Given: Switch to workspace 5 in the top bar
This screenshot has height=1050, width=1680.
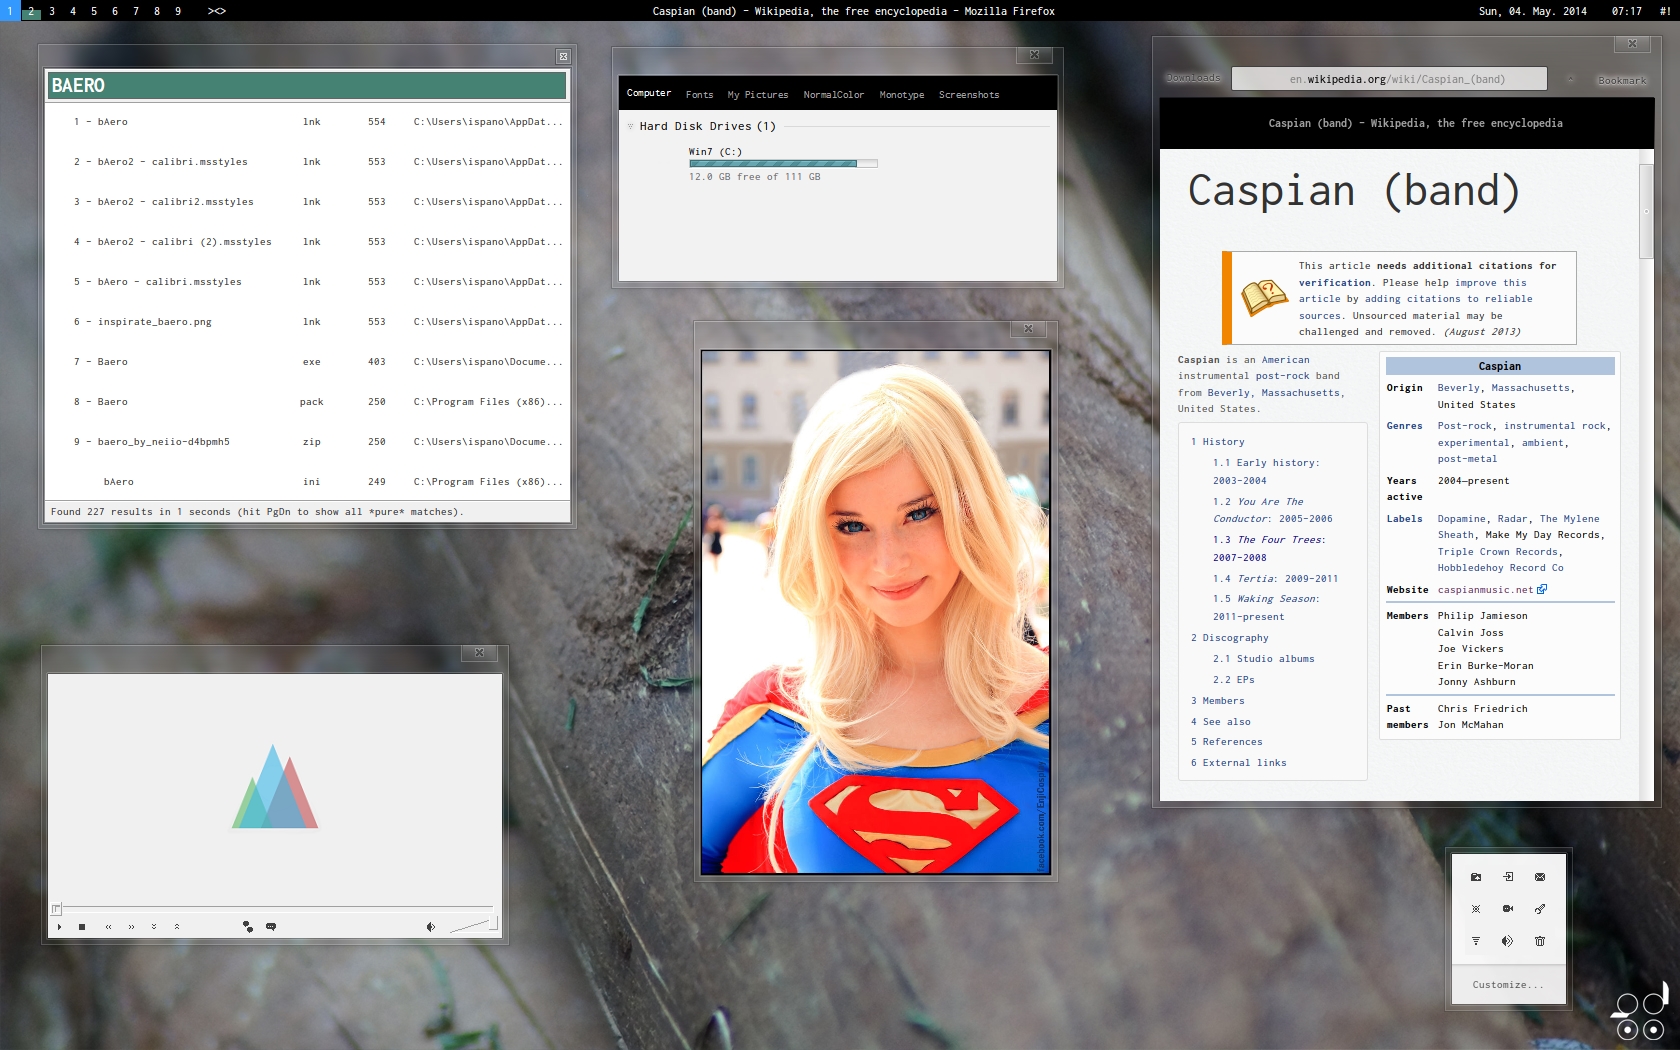Looking at the screenshot, I should [x=94, y=11].
